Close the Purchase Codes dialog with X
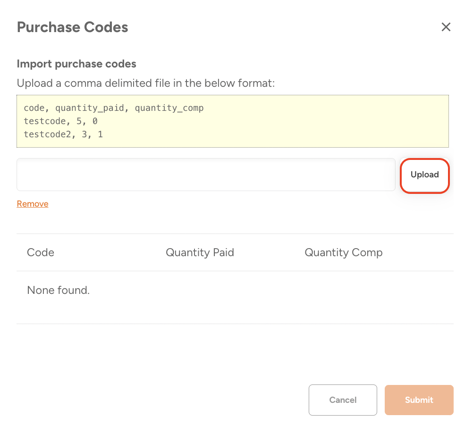Image resolution: width=473 pixels, height=434 pixels. (446, 27)
